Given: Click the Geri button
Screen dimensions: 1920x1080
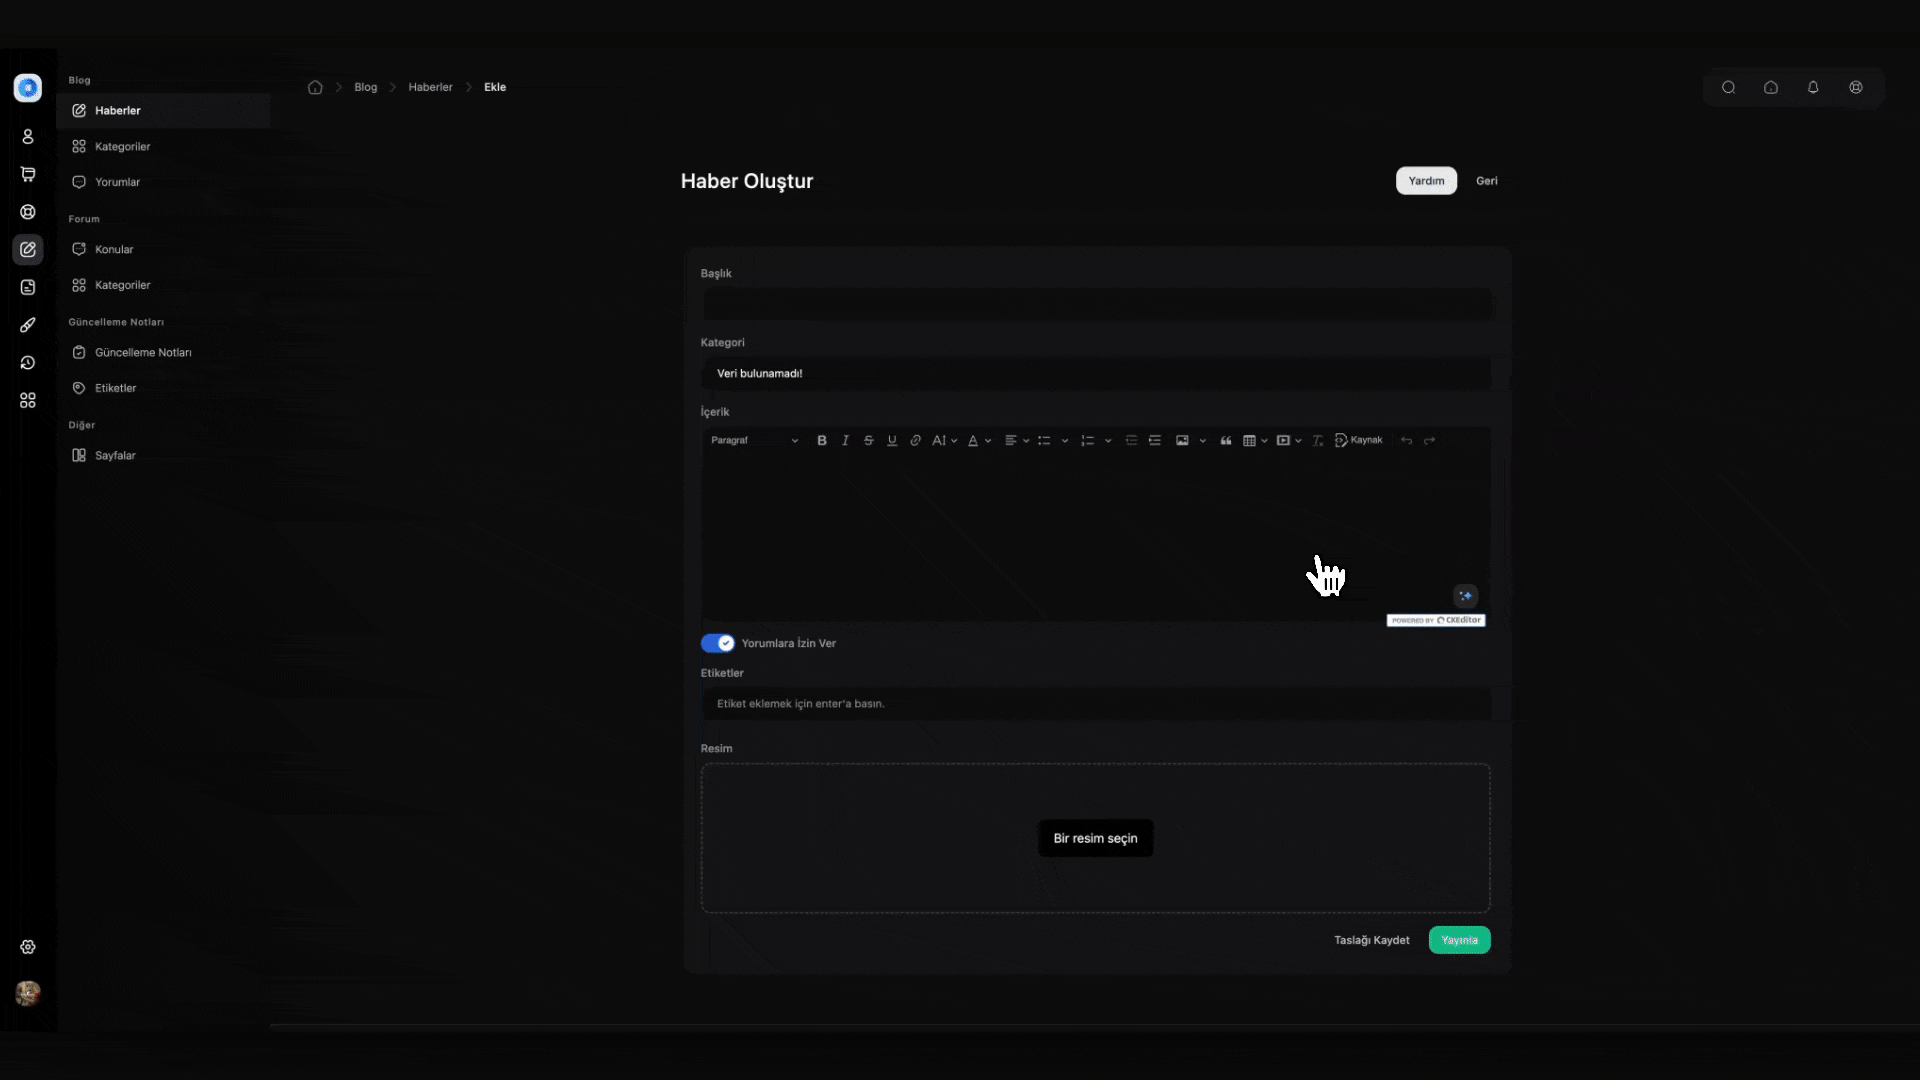Looking at the screenshot, I should coord(1487,181).
